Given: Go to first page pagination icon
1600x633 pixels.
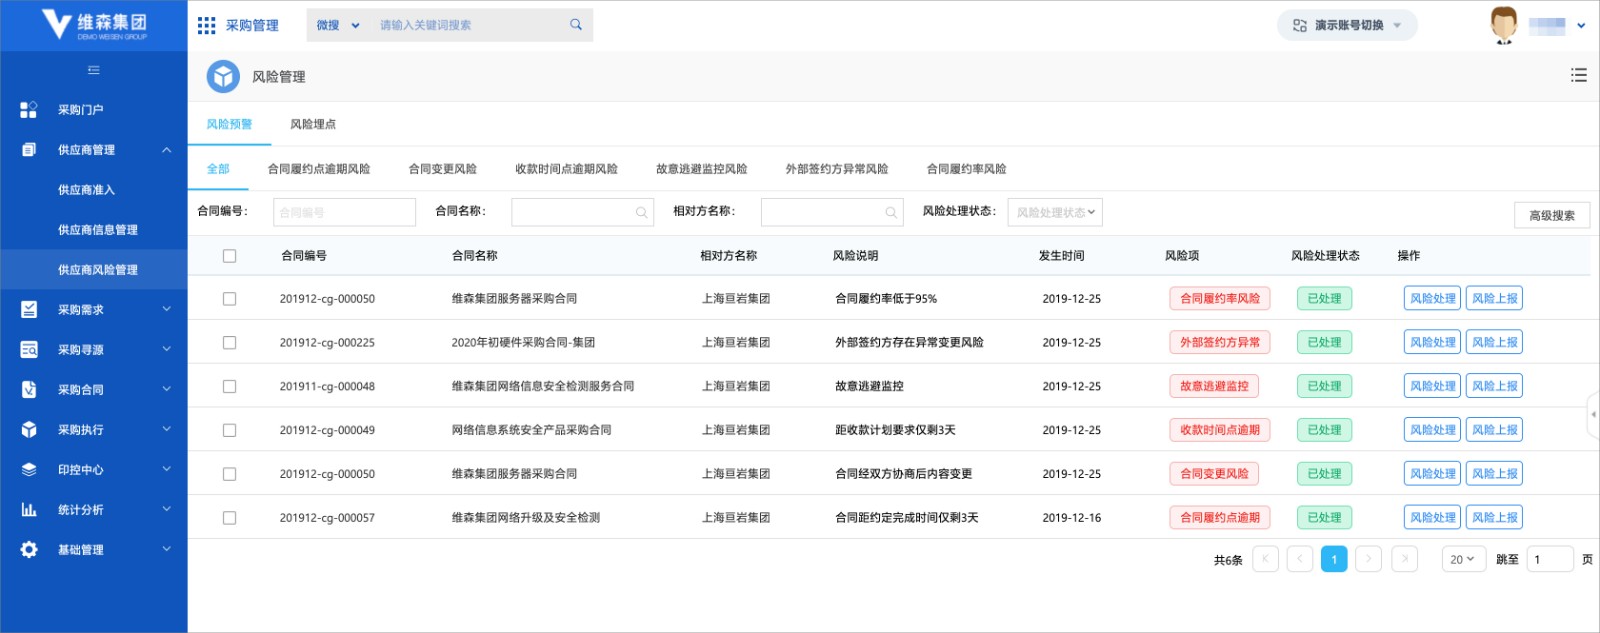Looking at the screenshot, I should (x=1265, y=559).
